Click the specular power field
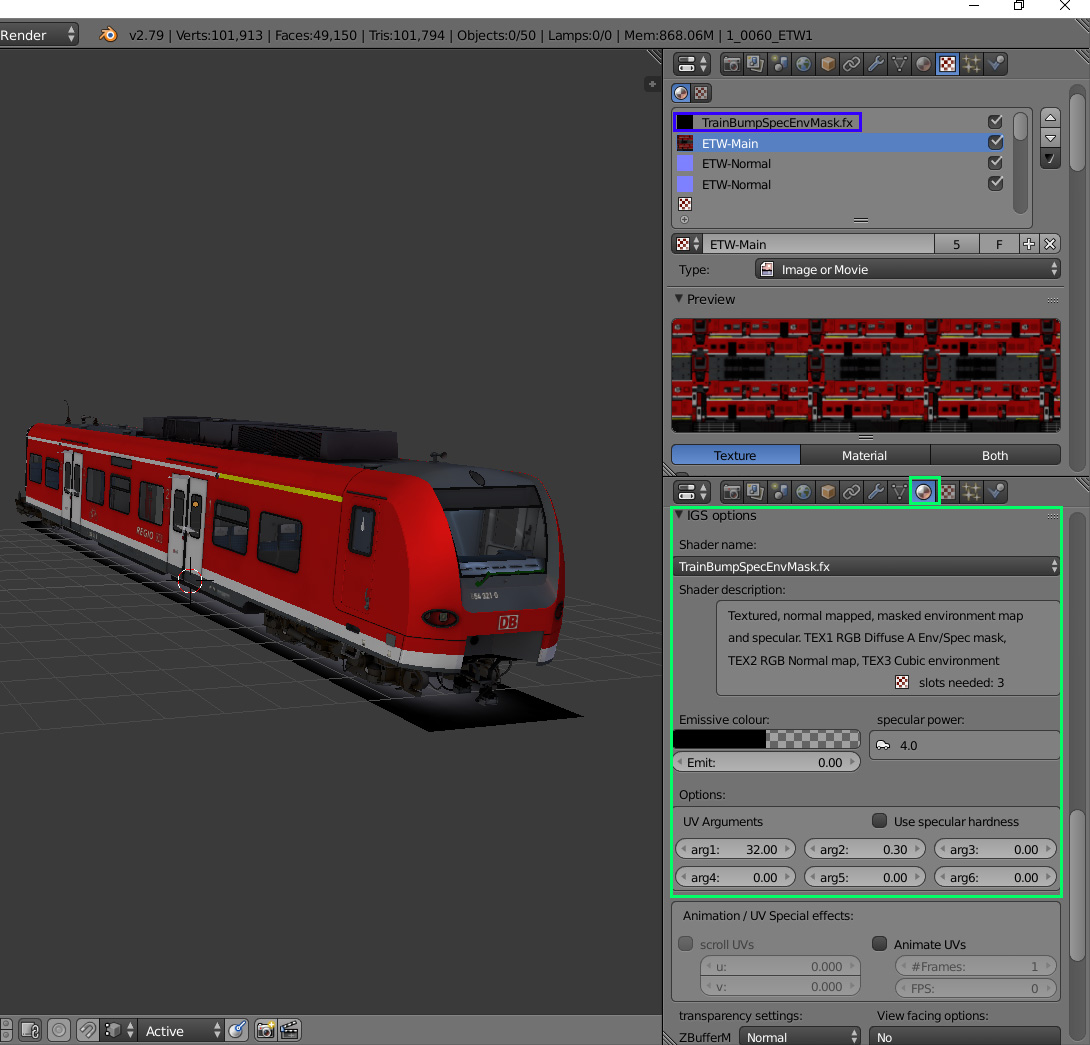This screenshot has width=1090, height=1045. (964, 745)
